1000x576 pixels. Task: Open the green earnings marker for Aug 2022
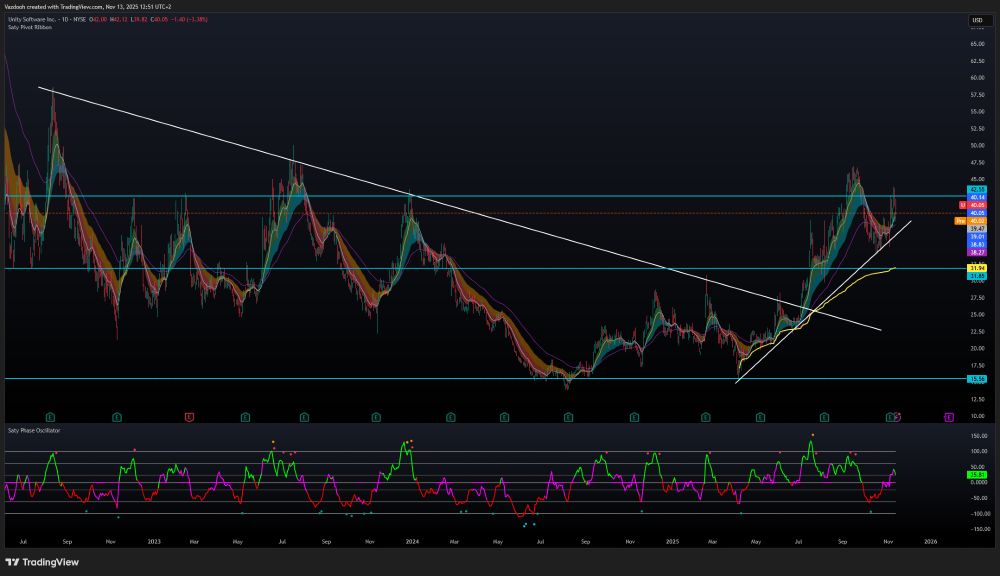click(x=50, y=417)
